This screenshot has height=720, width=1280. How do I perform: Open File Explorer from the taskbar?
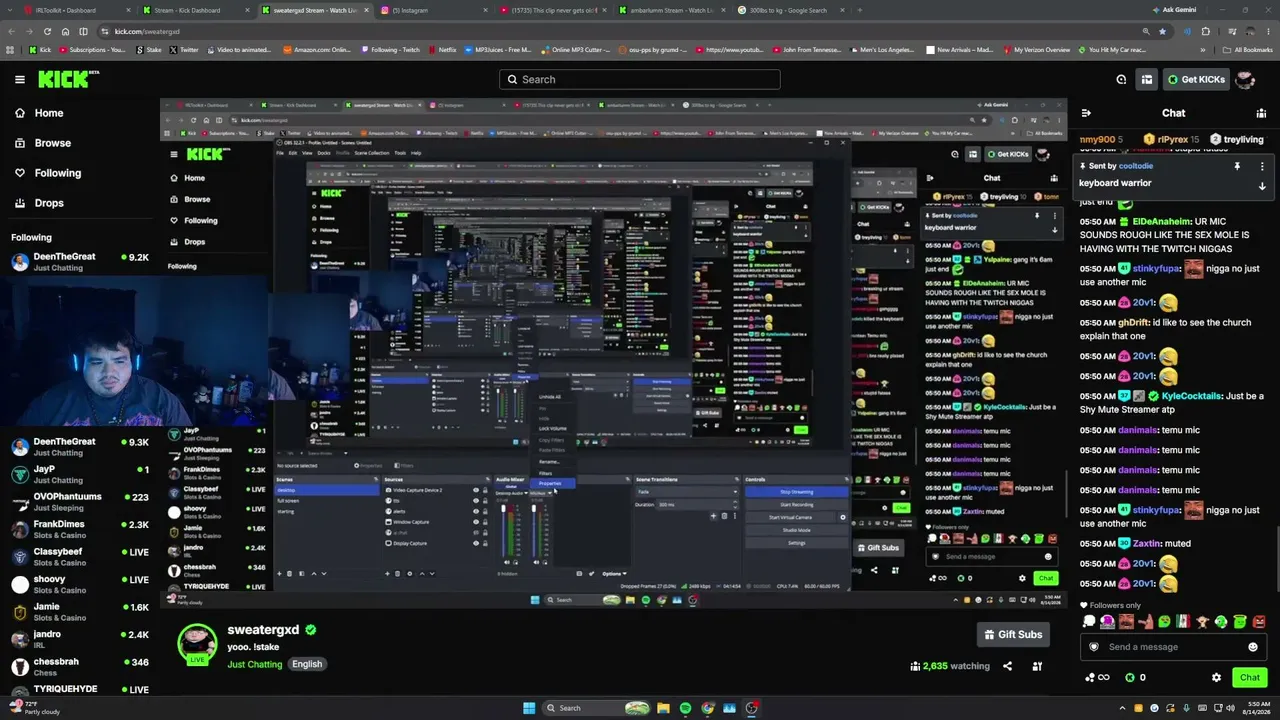click(x=663, y=708)
